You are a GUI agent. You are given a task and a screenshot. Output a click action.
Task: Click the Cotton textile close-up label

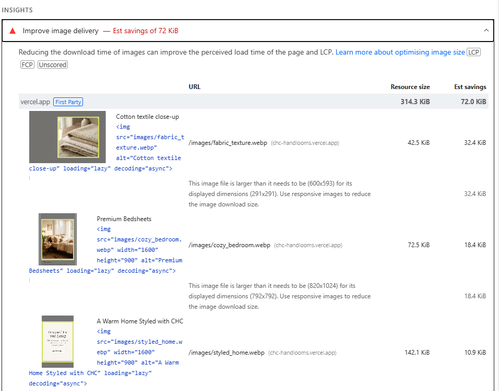point(147,117)
